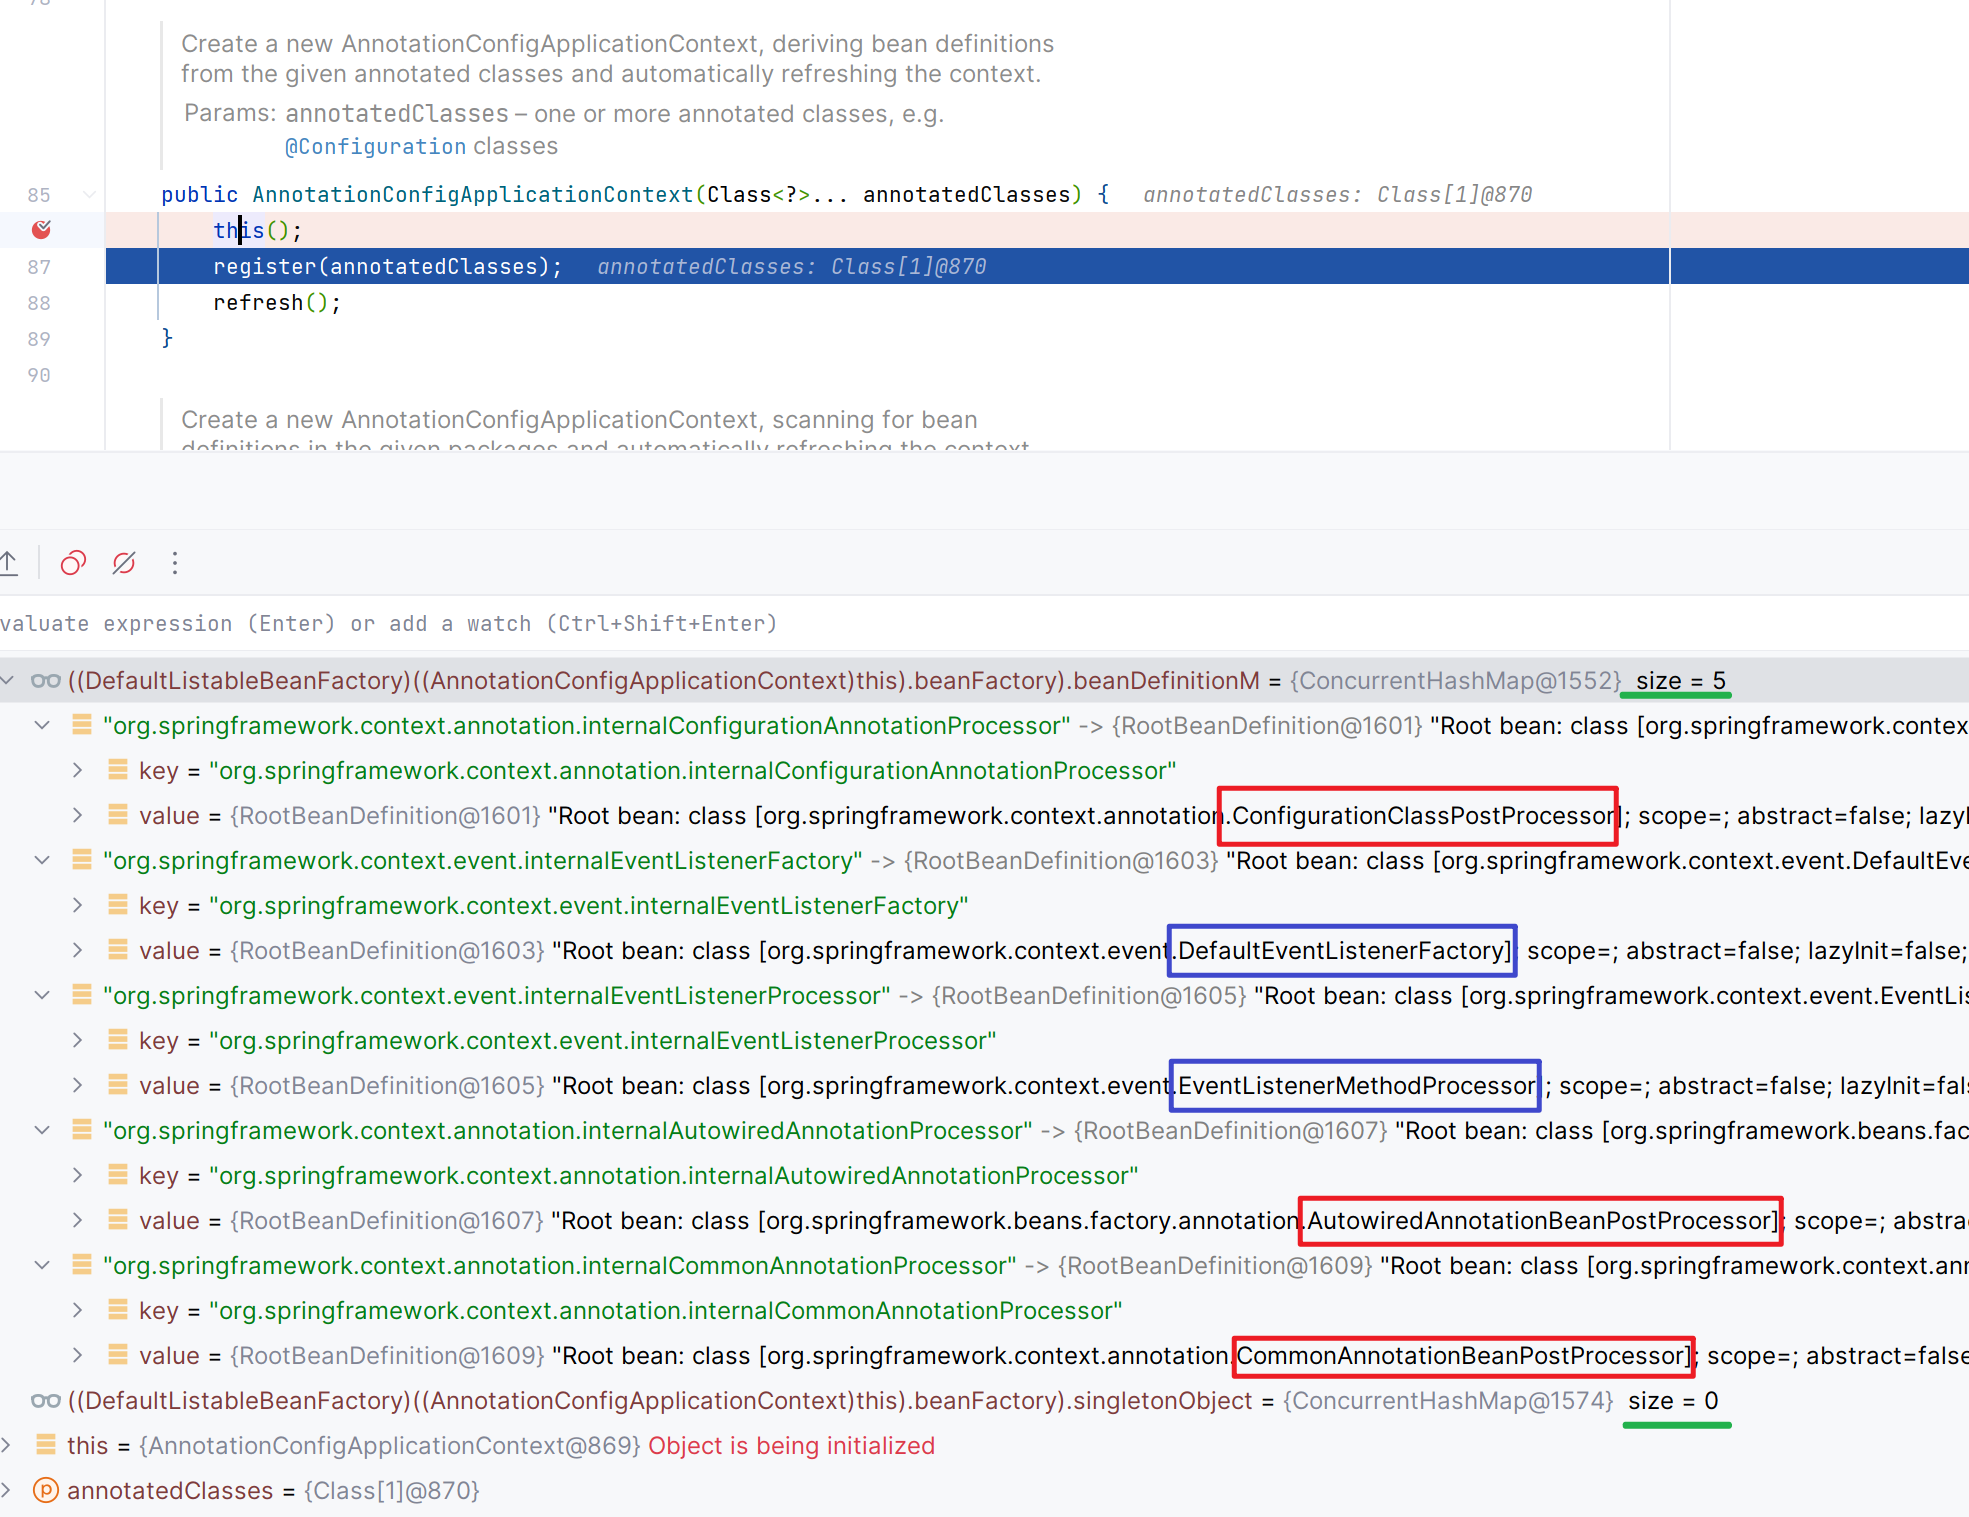Expand the annotatedClasses parameter node

[x=8, y=1490]
